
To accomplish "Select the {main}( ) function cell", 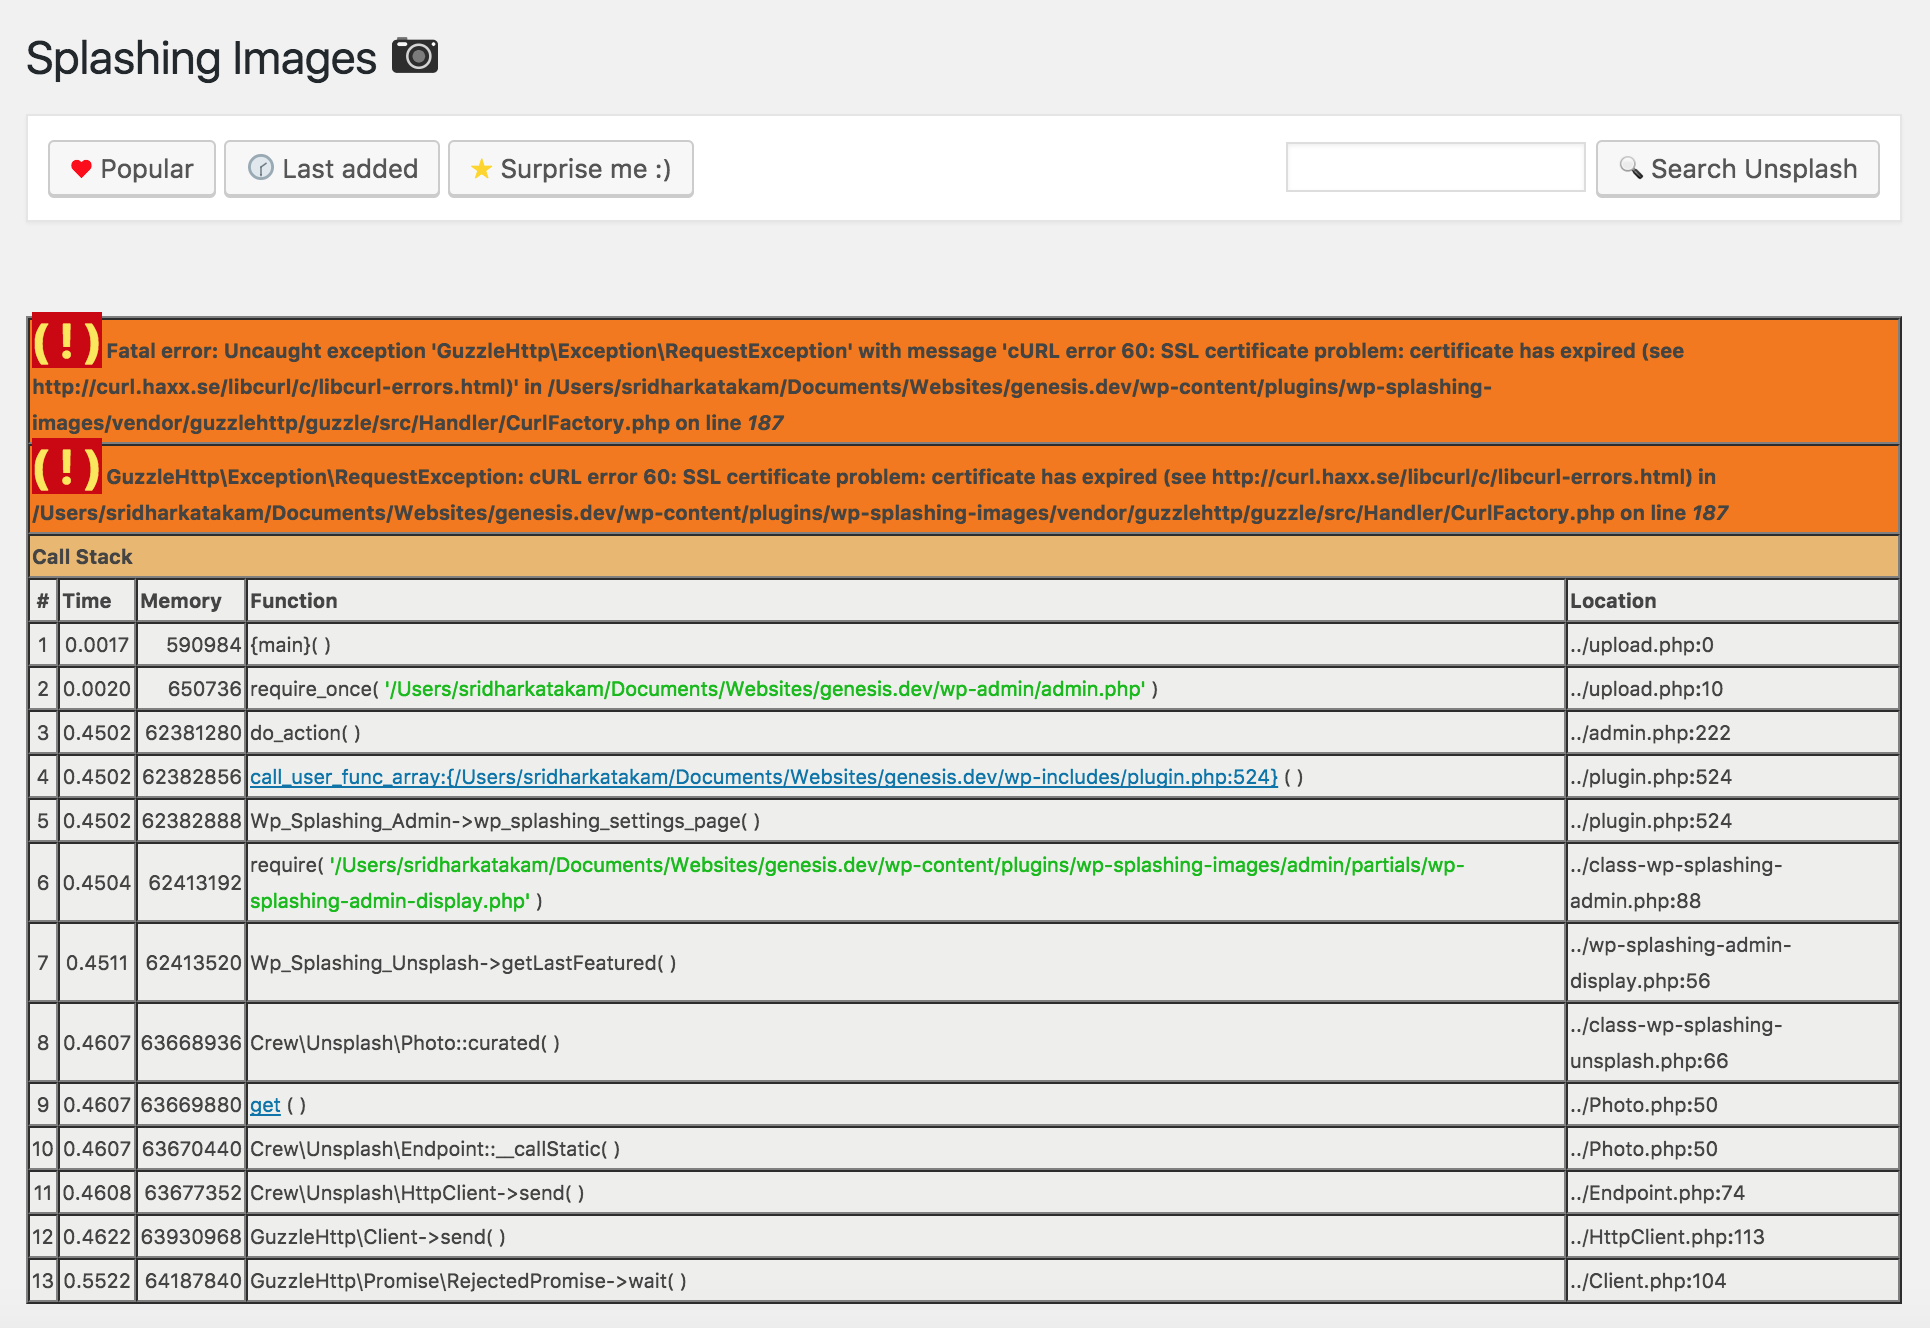I will click(906, 645).
